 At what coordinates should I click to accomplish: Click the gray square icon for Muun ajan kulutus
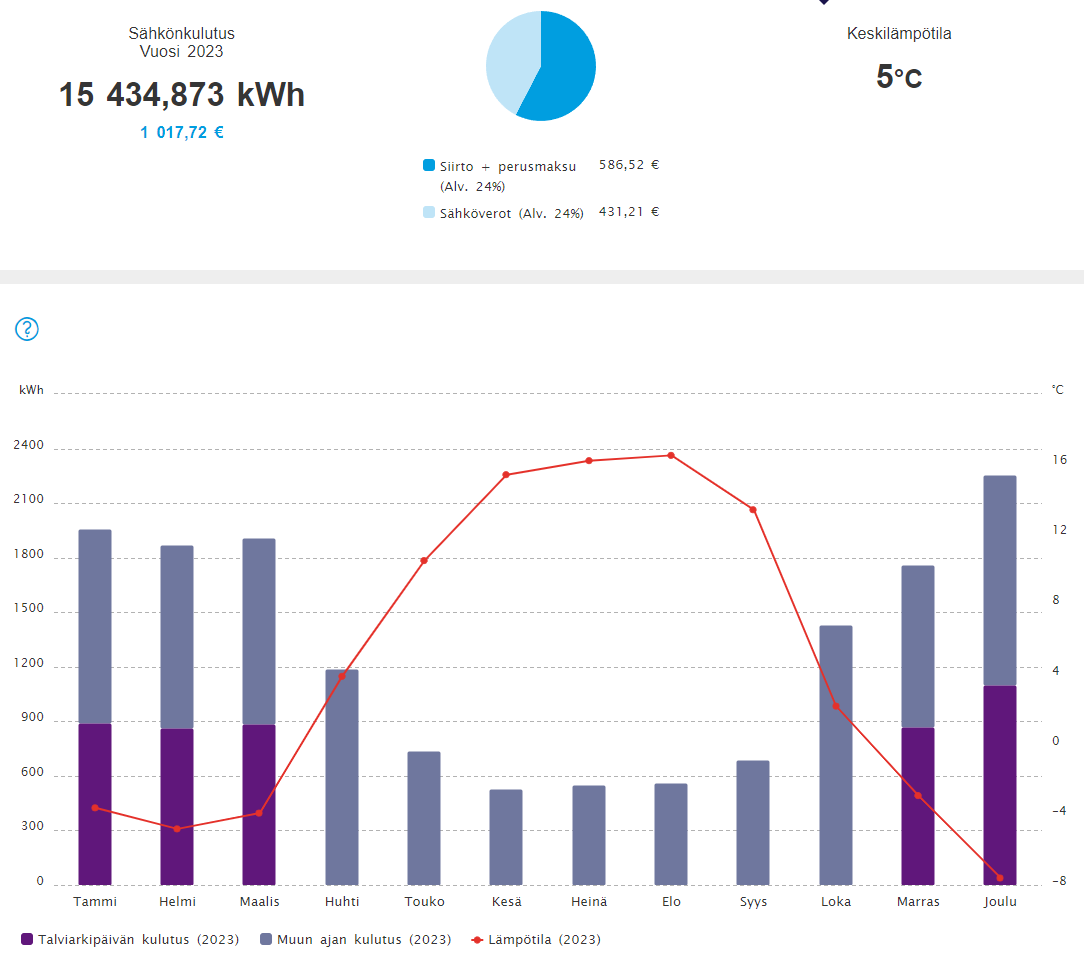(x=266, y=940)
